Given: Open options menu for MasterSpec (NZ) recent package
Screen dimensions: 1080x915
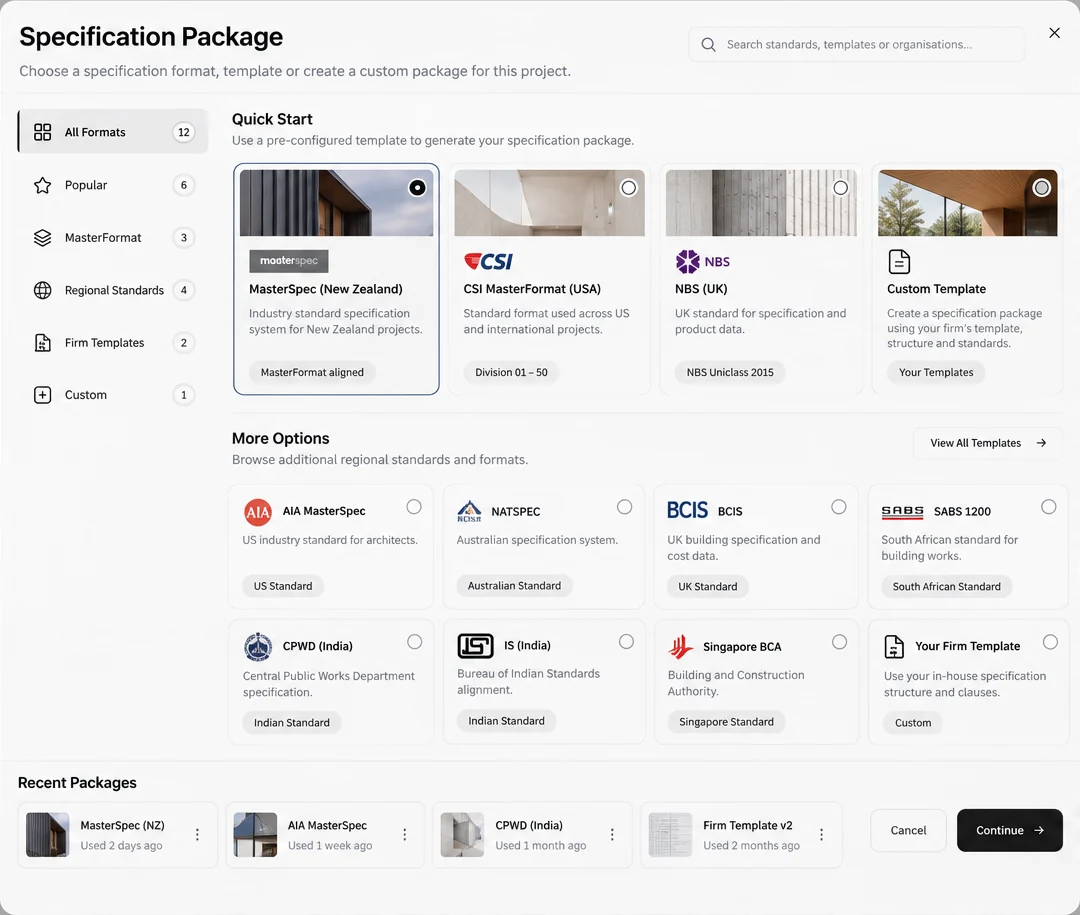Looking at the screenshot, I should pos(197,834).
